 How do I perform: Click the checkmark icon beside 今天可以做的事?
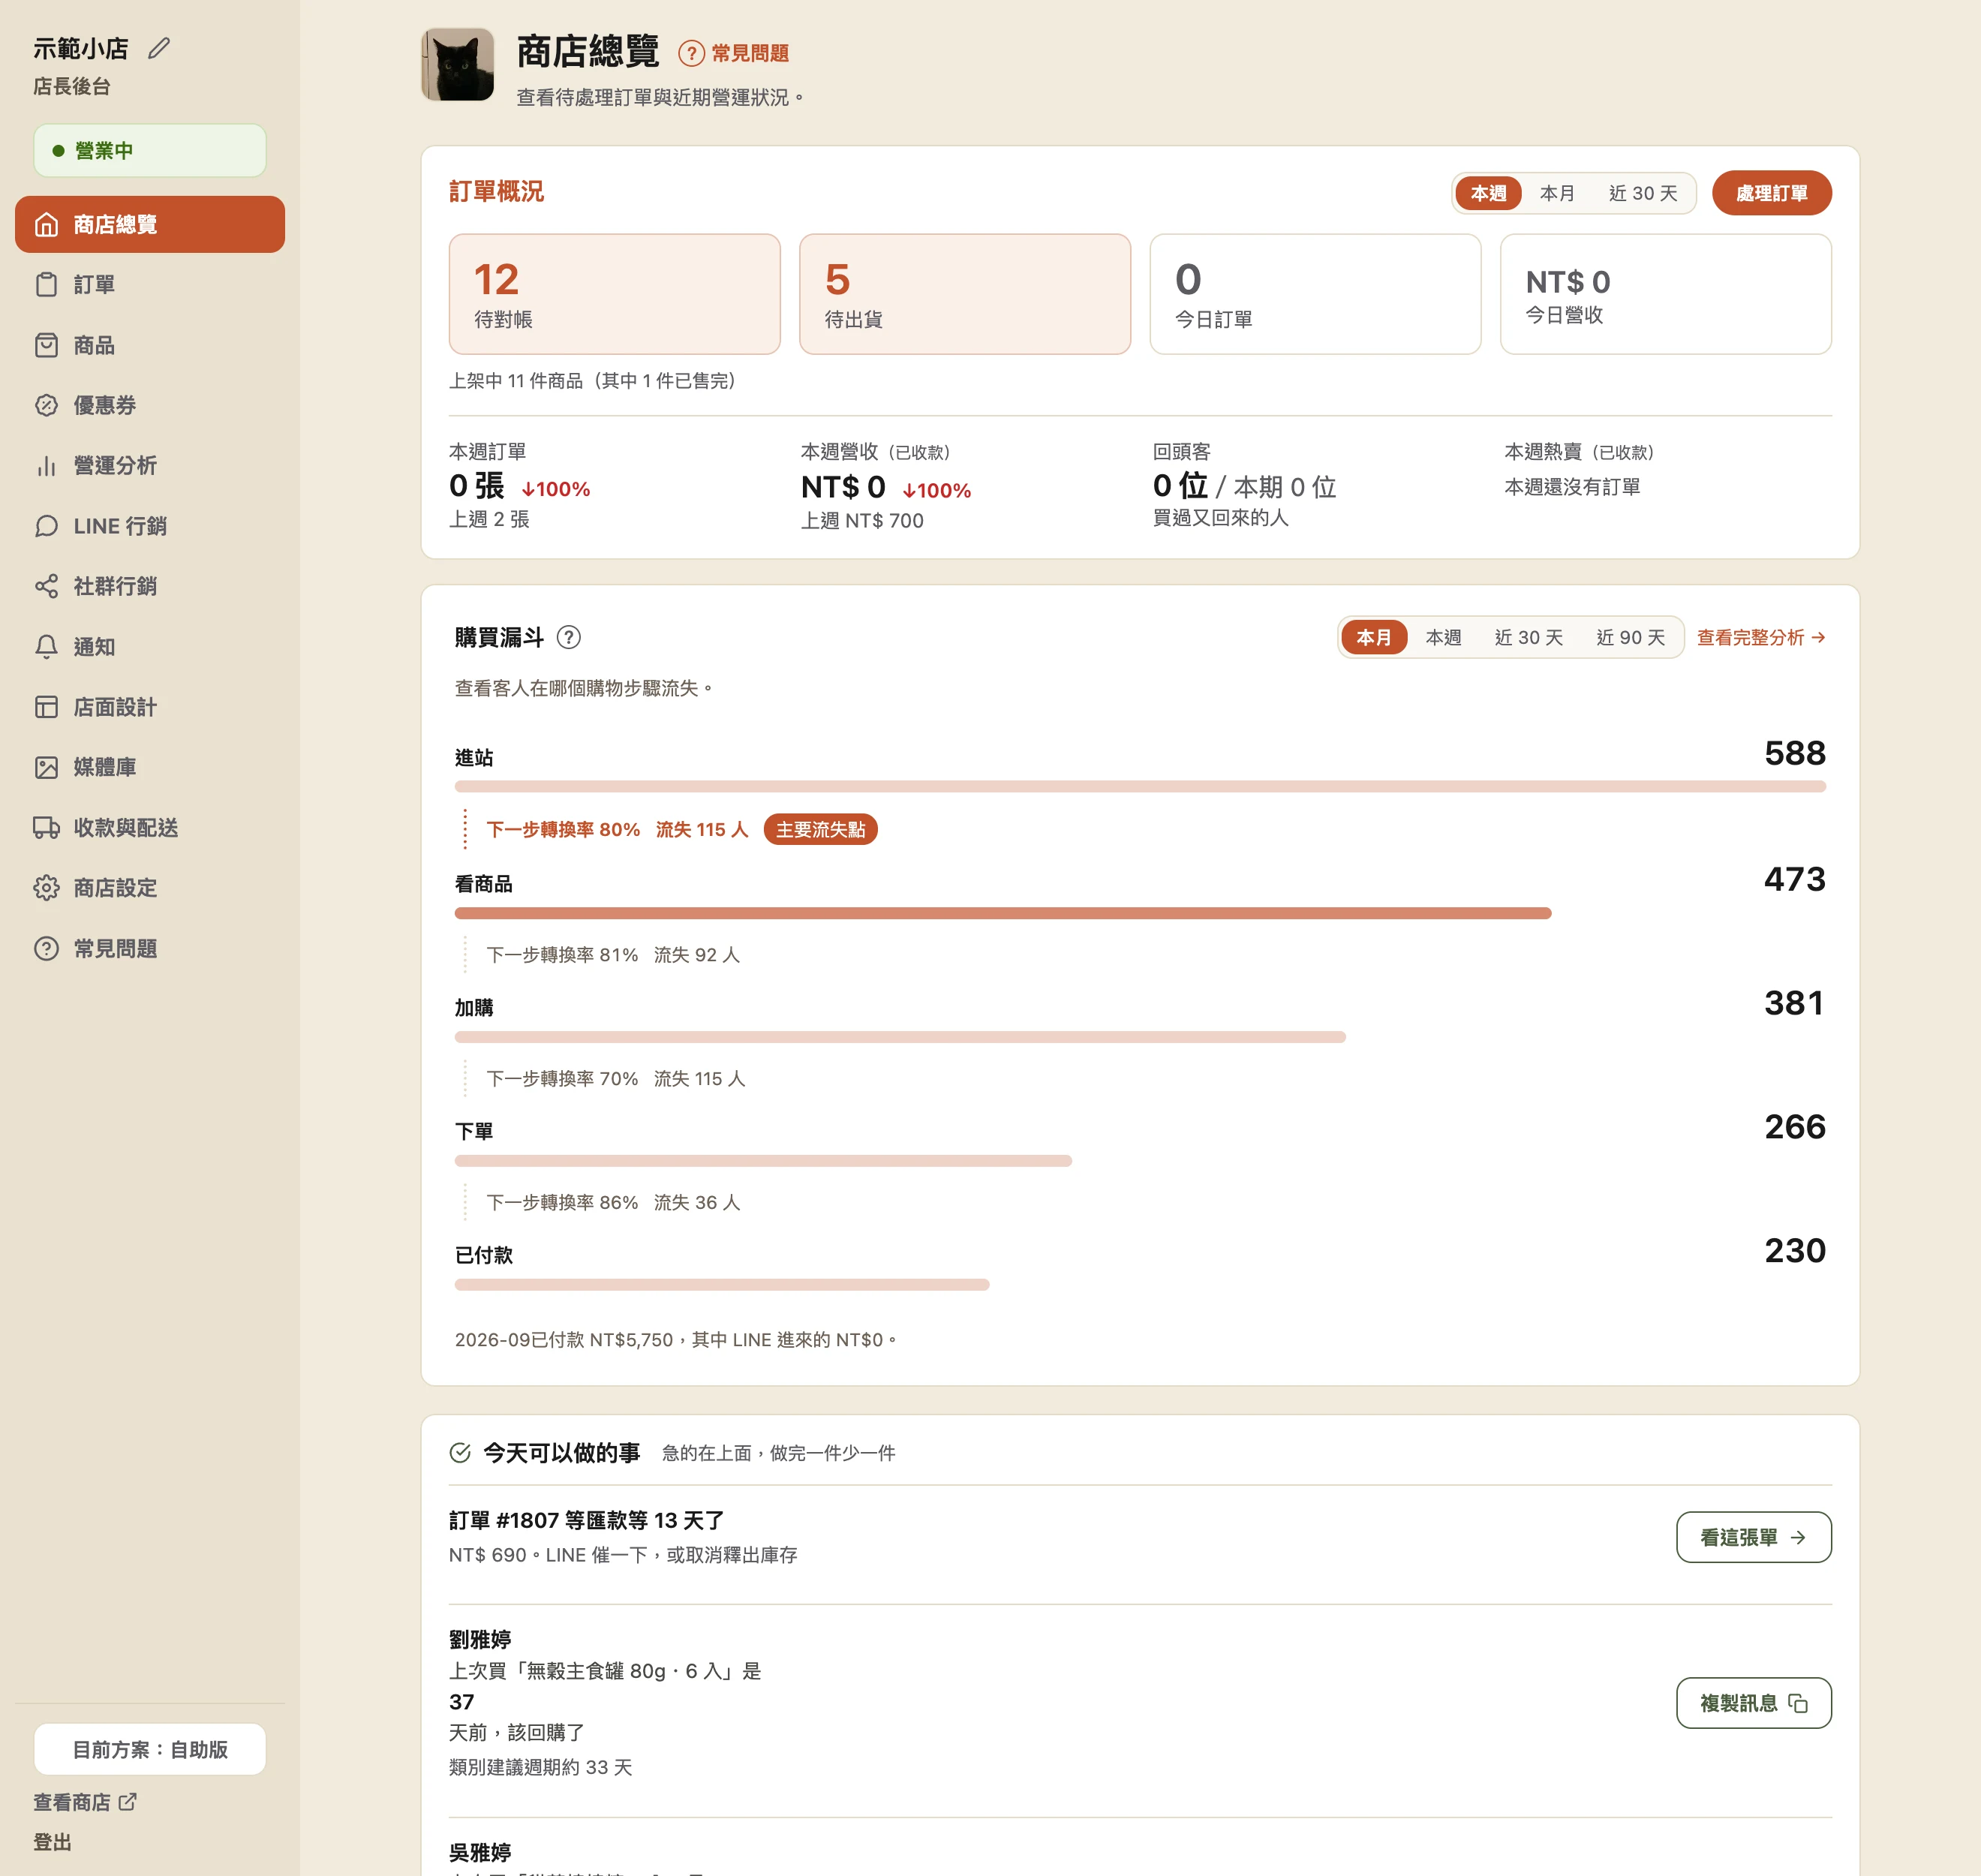point(460,1453)
